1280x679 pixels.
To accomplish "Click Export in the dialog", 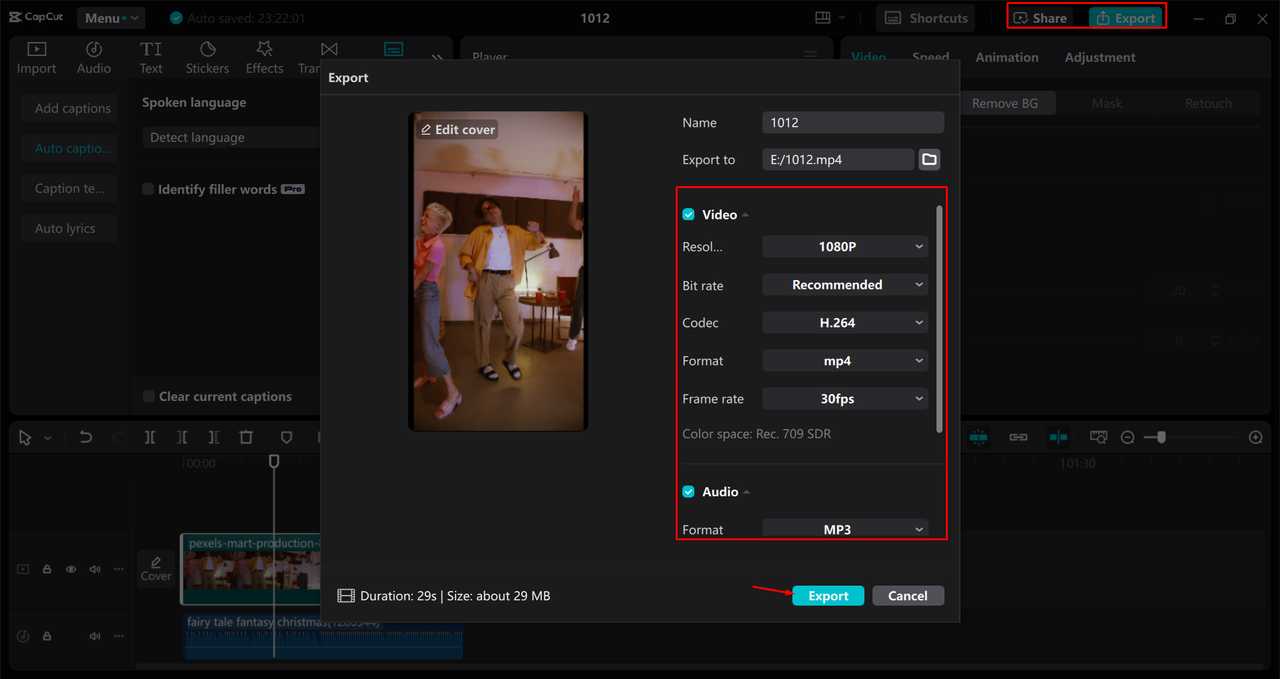I will pyautogui.click(x=828, y=596).
